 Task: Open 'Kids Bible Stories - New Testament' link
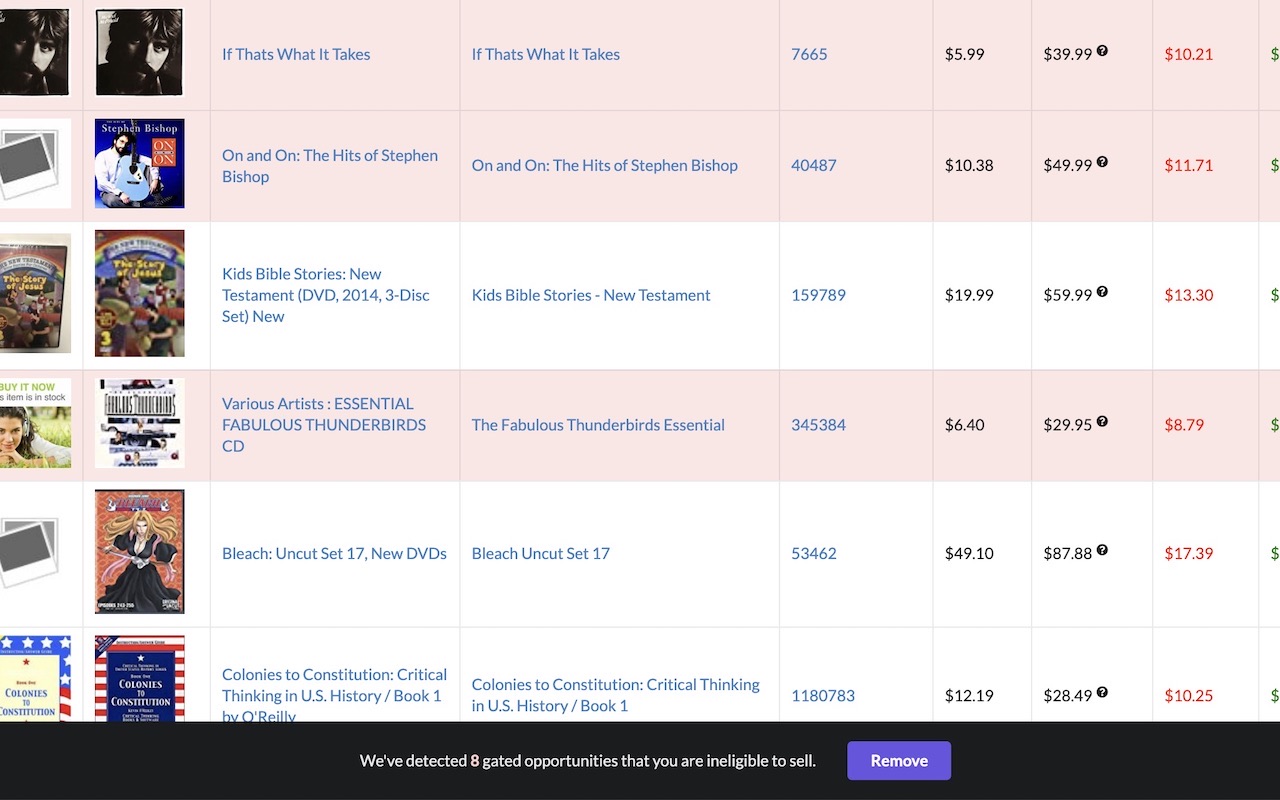click(x=591, y=295)
